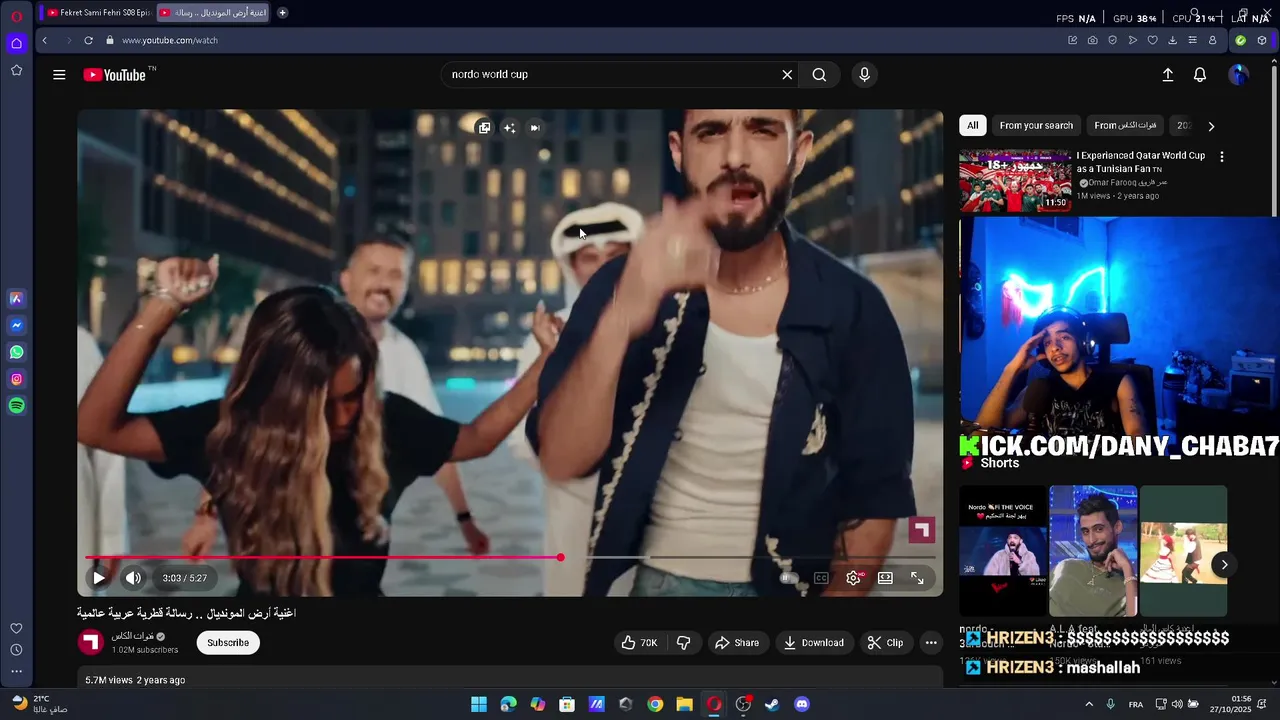1280x720 pixels.
Task: Open the upload/create icon
Action: pos(1167,75)
